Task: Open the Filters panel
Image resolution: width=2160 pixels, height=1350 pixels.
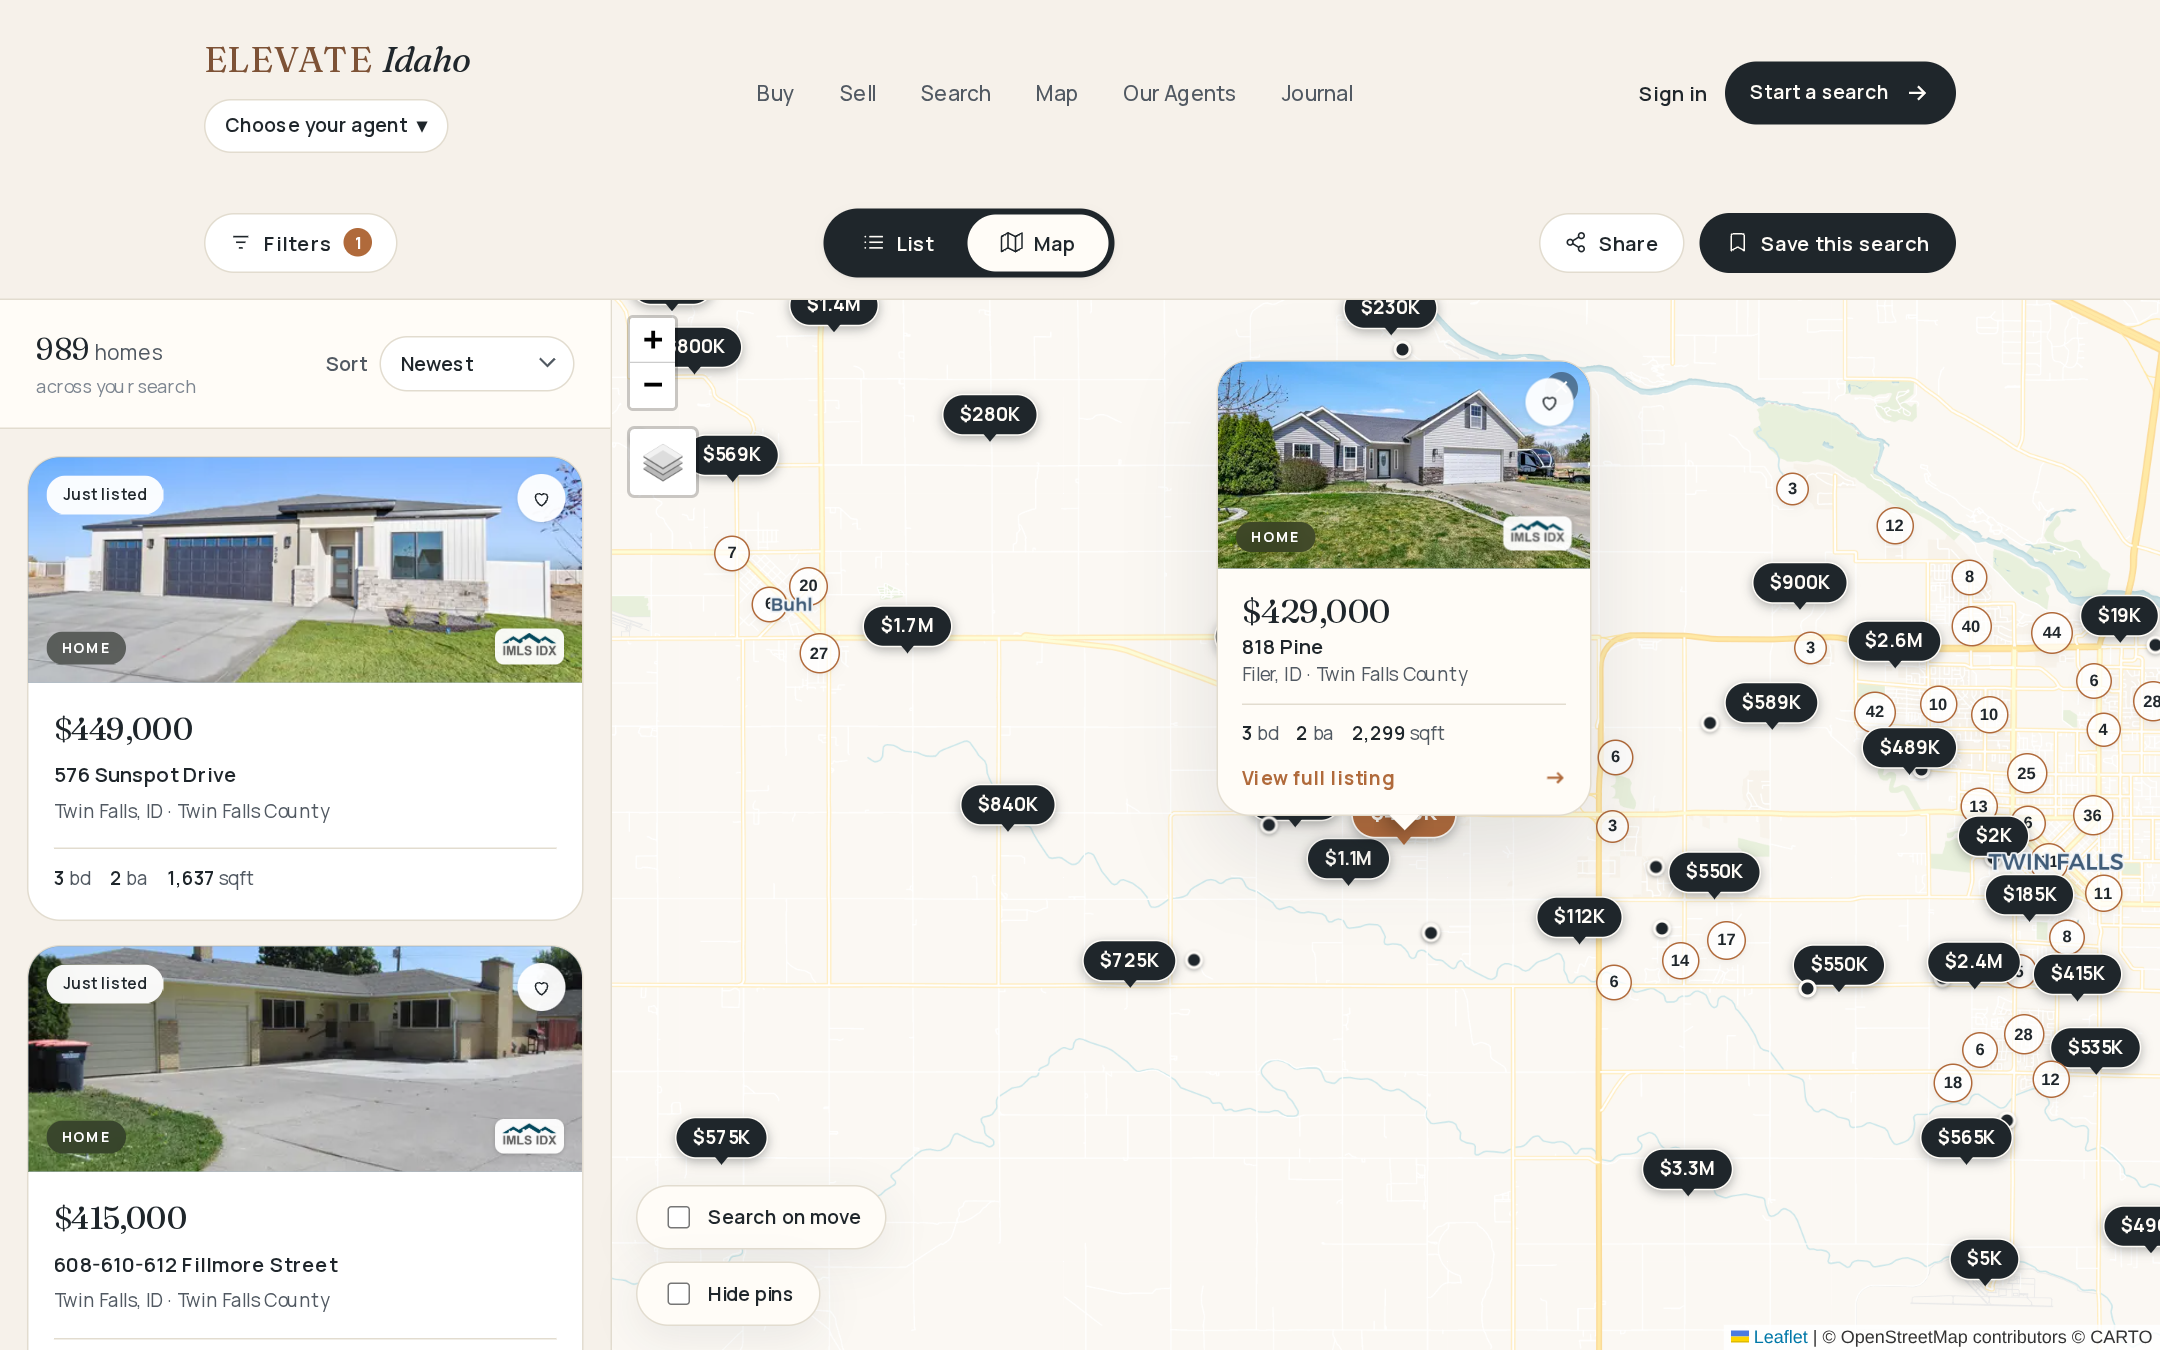Action: 301,243
